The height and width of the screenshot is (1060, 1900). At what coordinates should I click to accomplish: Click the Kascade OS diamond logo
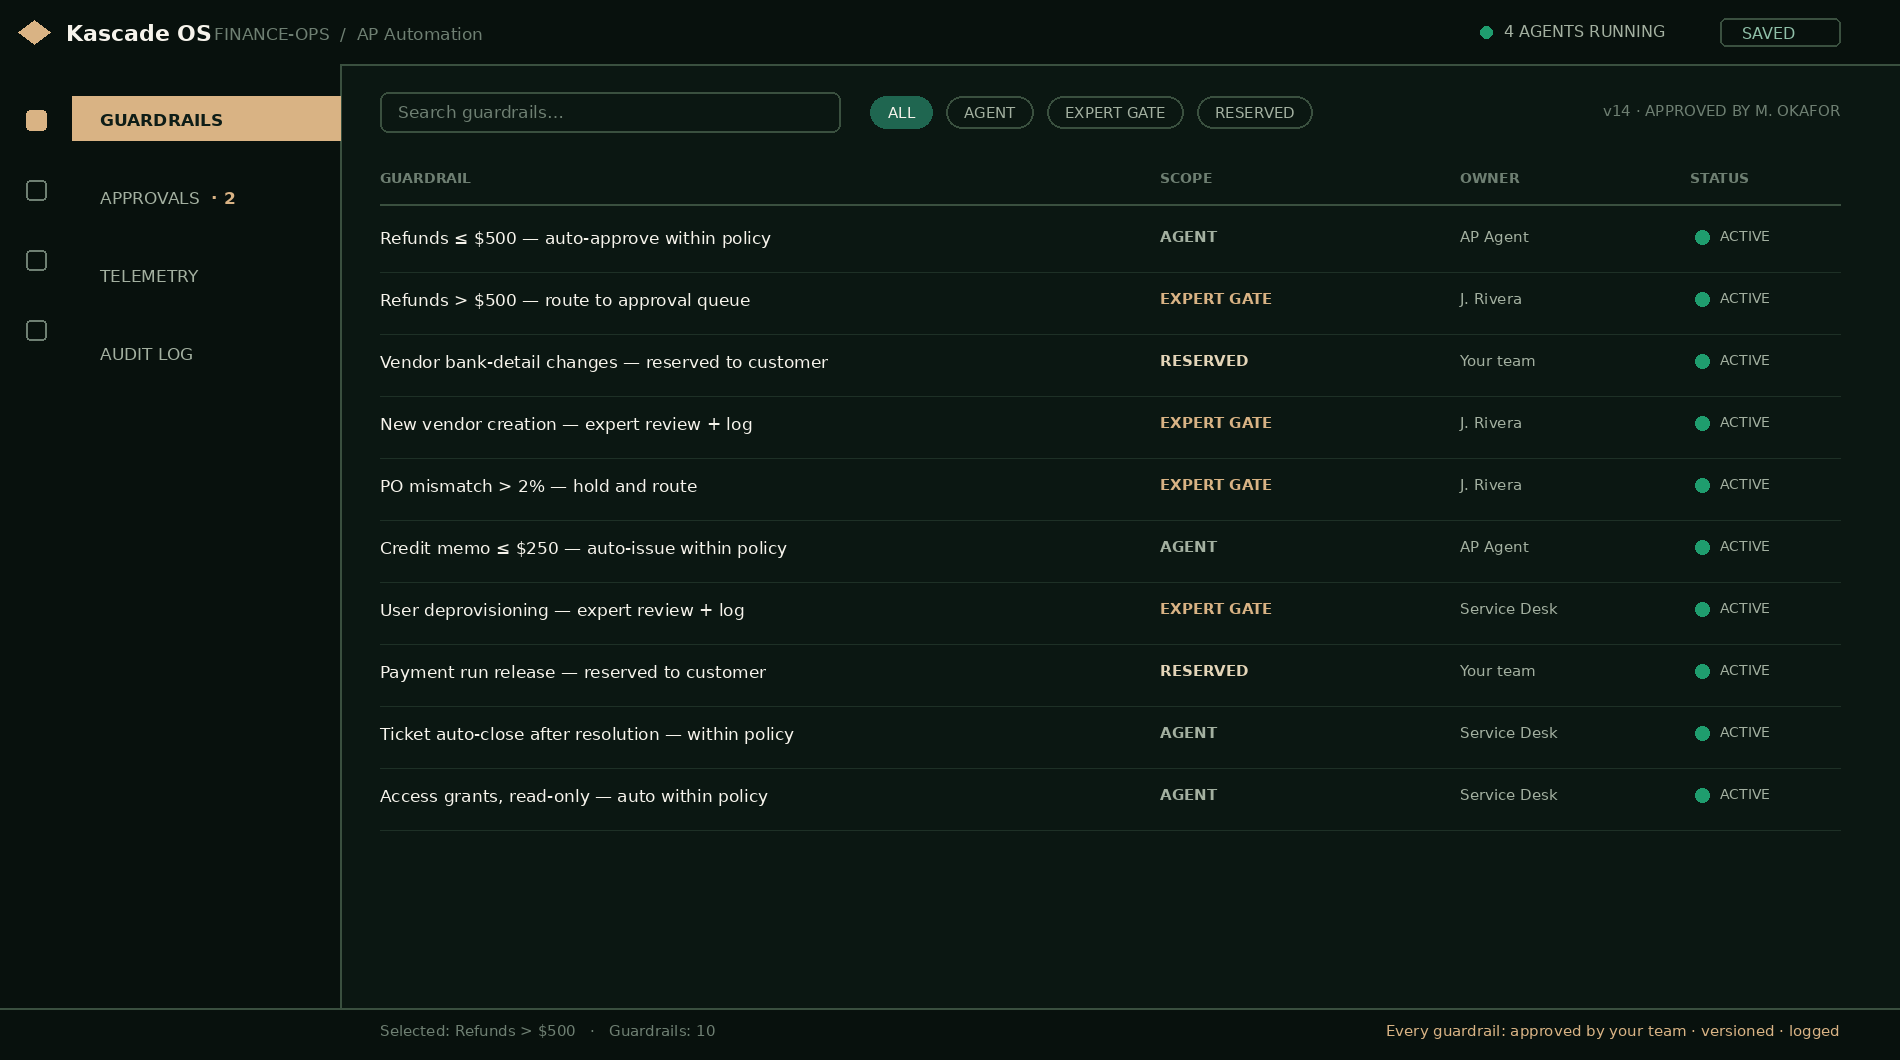[x=35, y=33]
